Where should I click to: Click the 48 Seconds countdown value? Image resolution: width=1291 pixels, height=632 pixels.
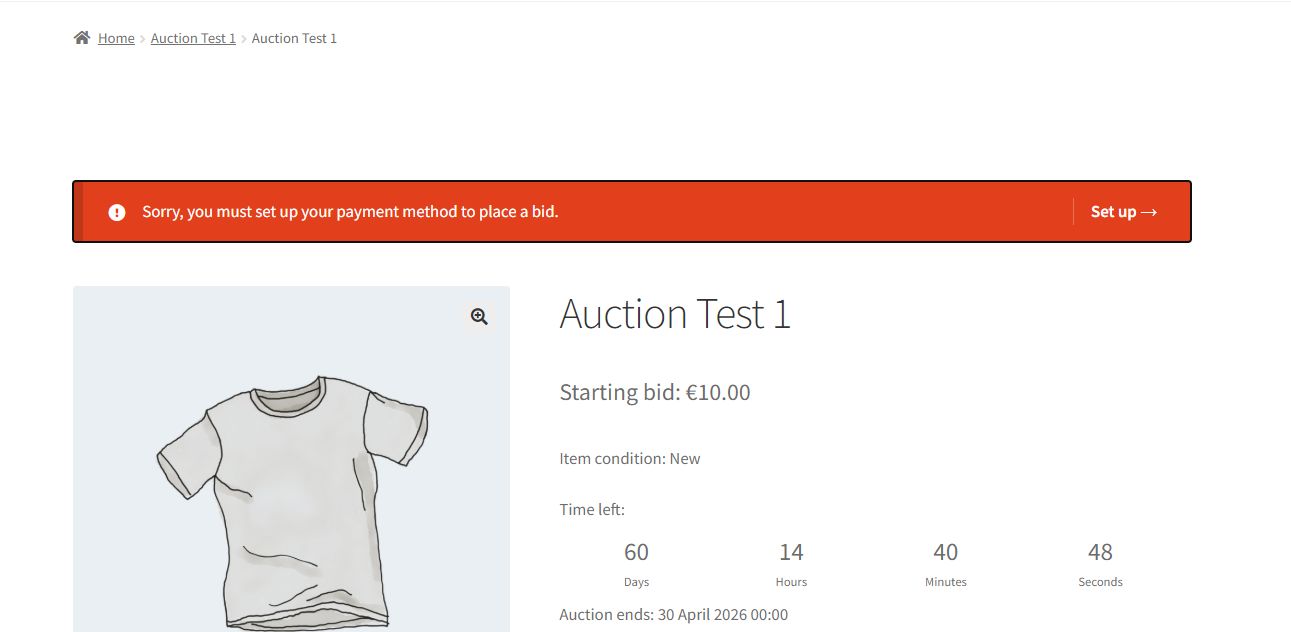(1100, 553)
